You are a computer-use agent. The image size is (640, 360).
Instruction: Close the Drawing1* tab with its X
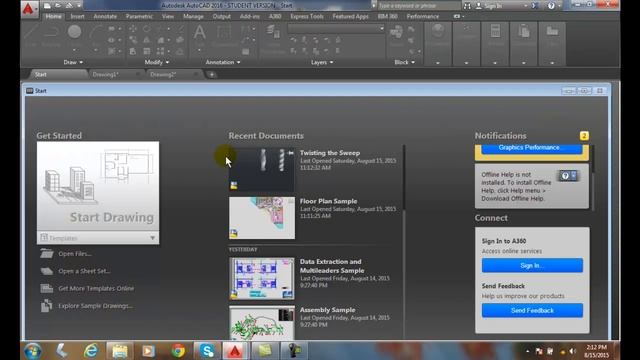pyautogui.click(x=138, y=75)
